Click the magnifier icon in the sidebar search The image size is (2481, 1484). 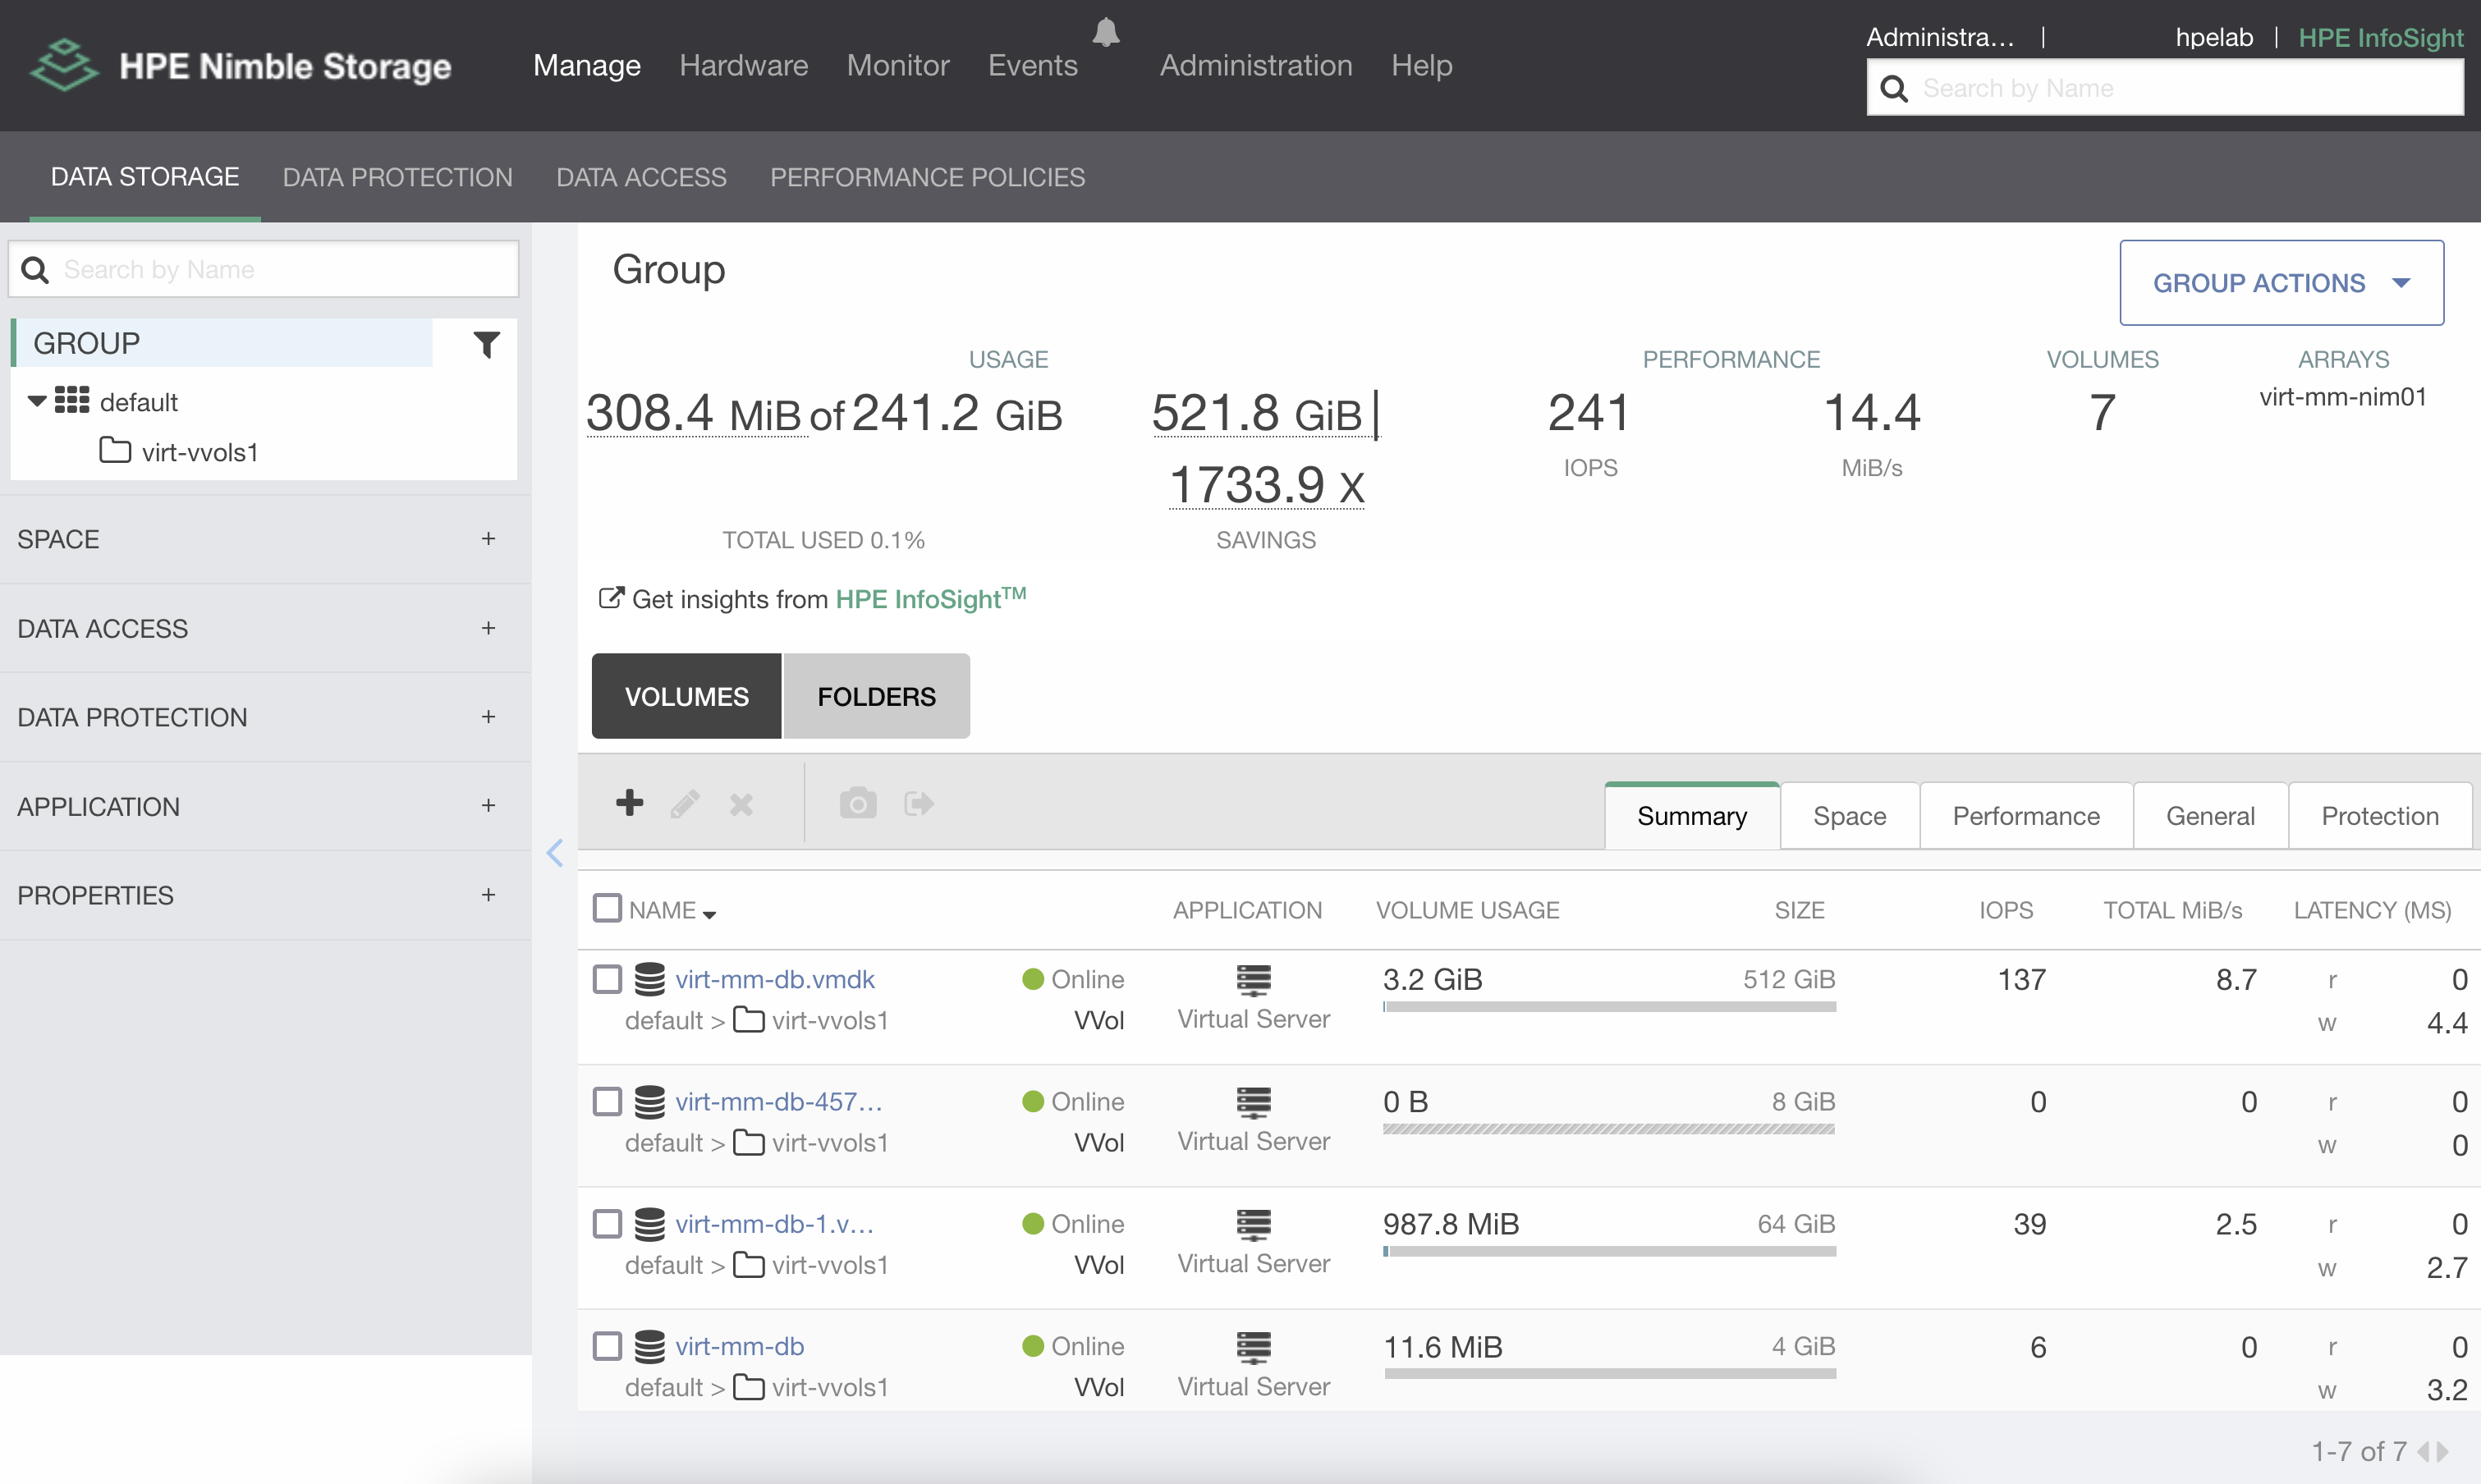click(x=35, y=270)
